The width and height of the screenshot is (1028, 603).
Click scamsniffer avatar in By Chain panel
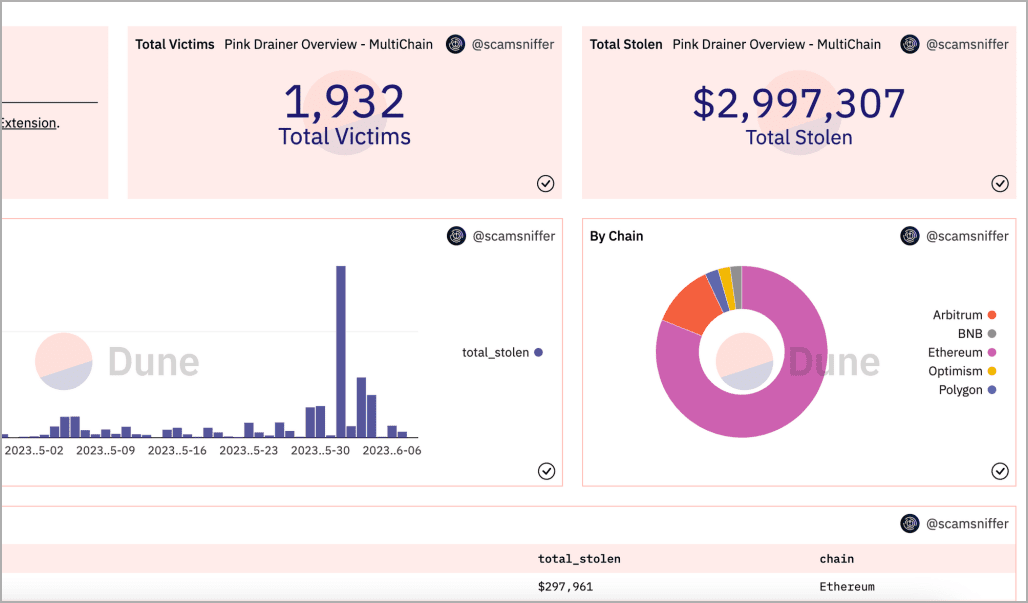coord(910,236)
